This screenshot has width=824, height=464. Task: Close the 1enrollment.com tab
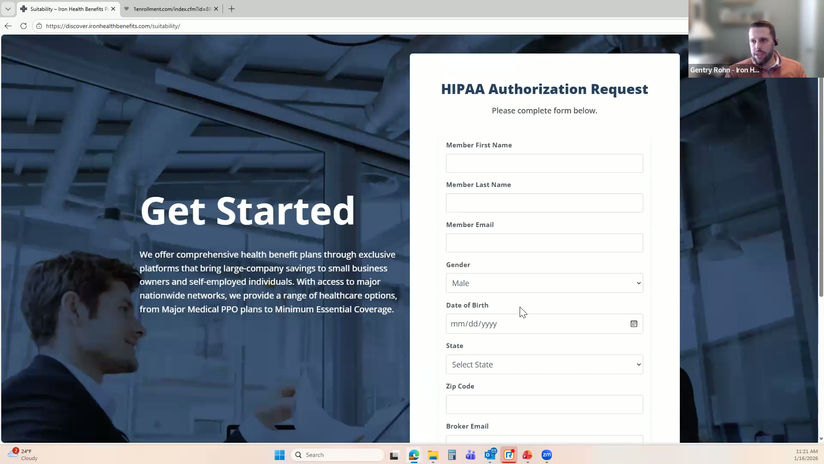tap(216, 9)
